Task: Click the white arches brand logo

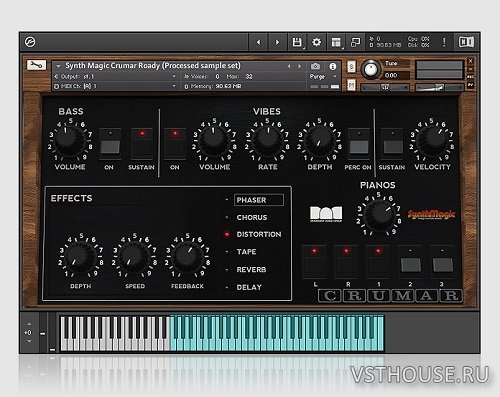Action: coord(326,214)
